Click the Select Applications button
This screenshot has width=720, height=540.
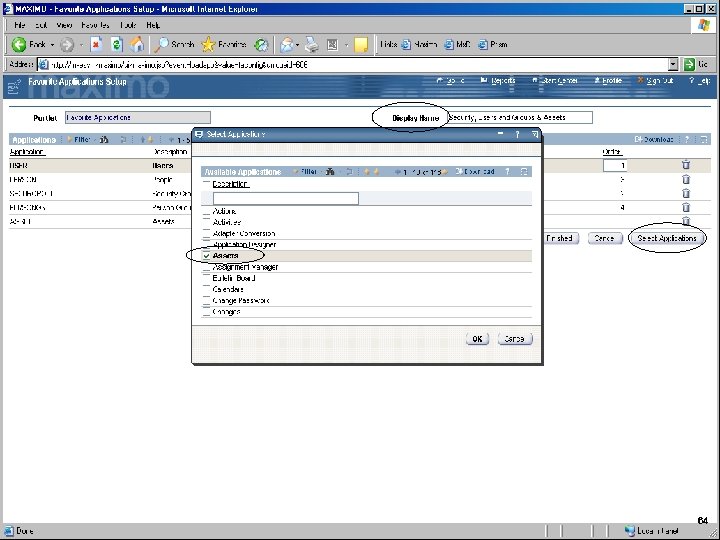667,238
